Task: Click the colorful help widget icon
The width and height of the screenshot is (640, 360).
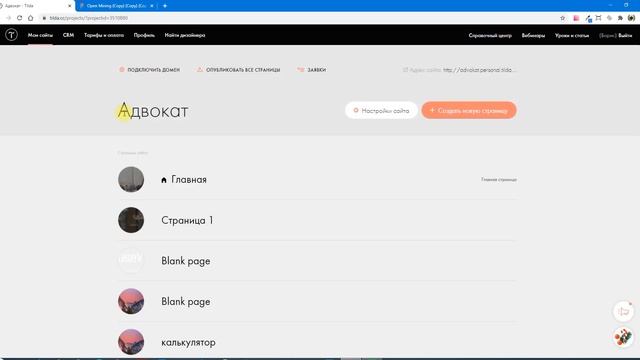Action: tap(623, 337)
